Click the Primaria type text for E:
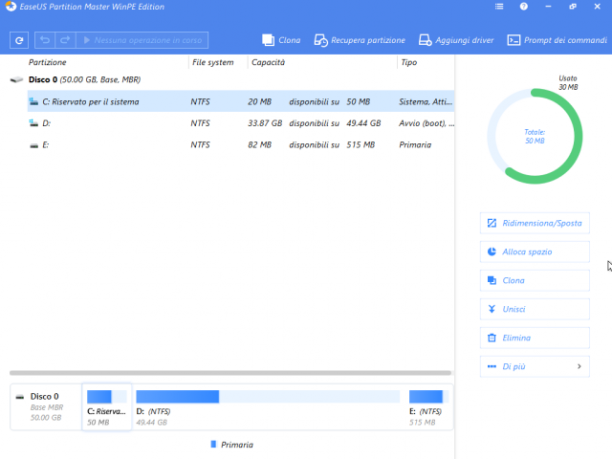This screenshot has height=459, width=612. tap(415, 145)
